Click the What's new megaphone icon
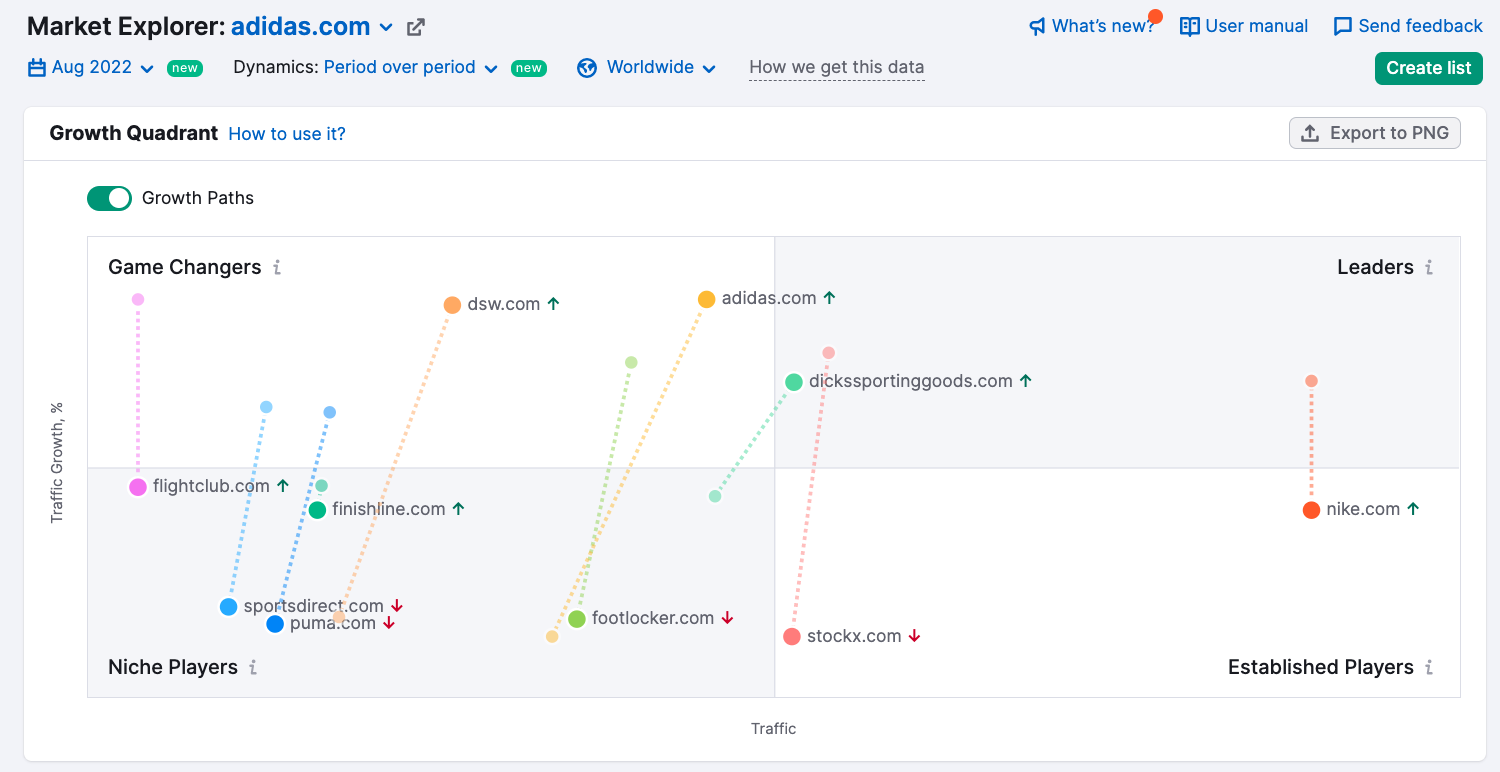 [1038, 27]
